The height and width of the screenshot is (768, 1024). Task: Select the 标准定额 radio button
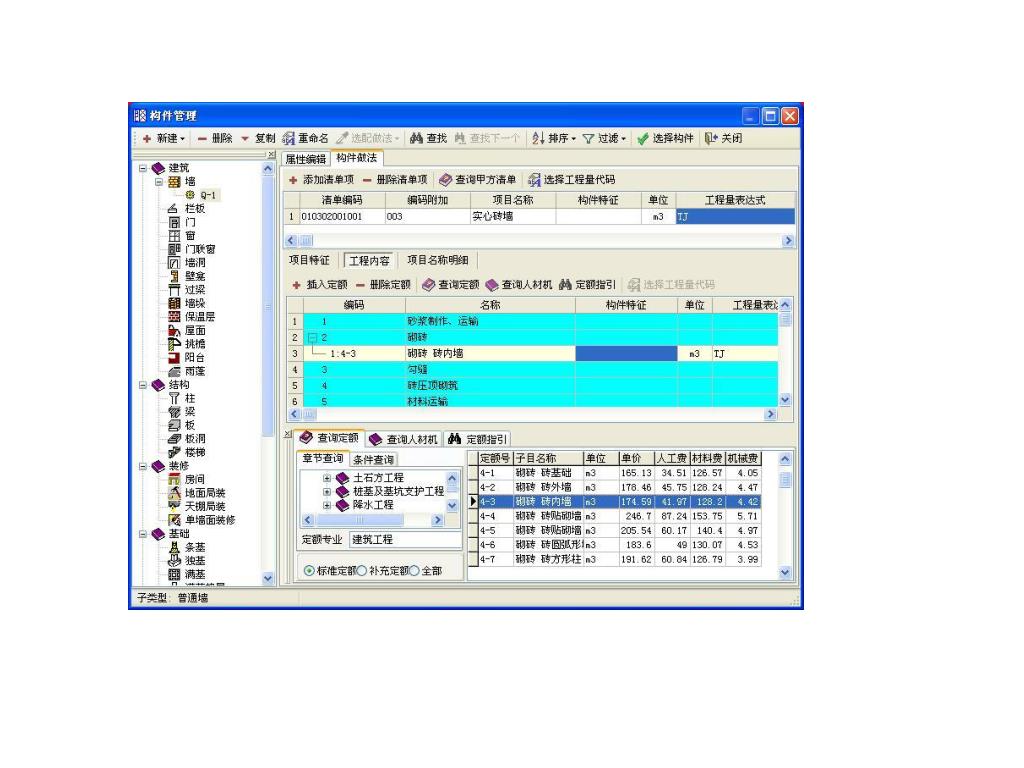[x=310, y=571]
